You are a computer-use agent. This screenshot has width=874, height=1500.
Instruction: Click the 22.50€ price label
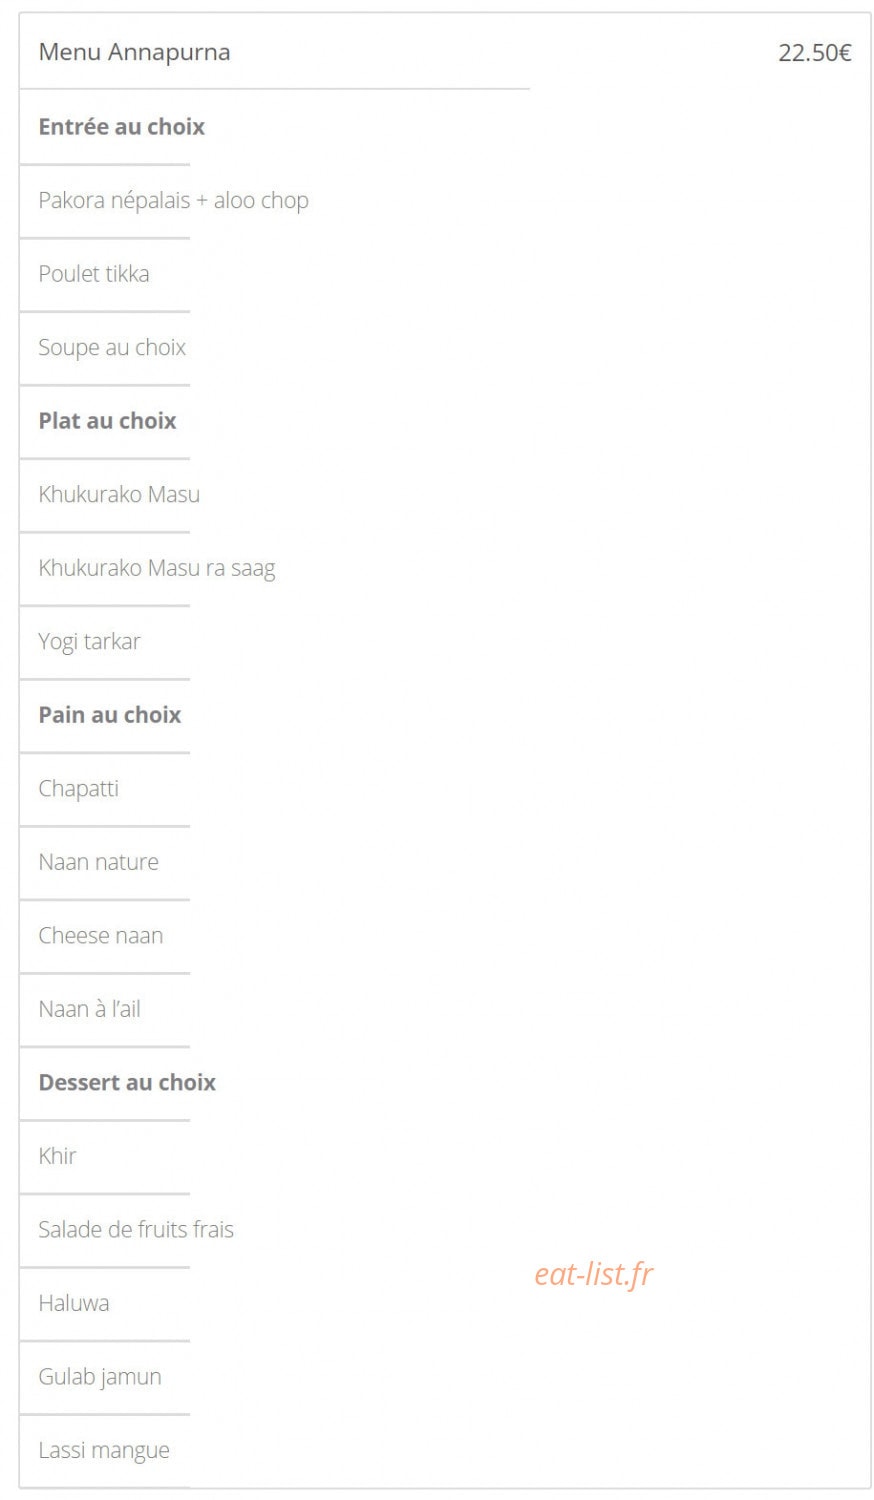(814, 53)
